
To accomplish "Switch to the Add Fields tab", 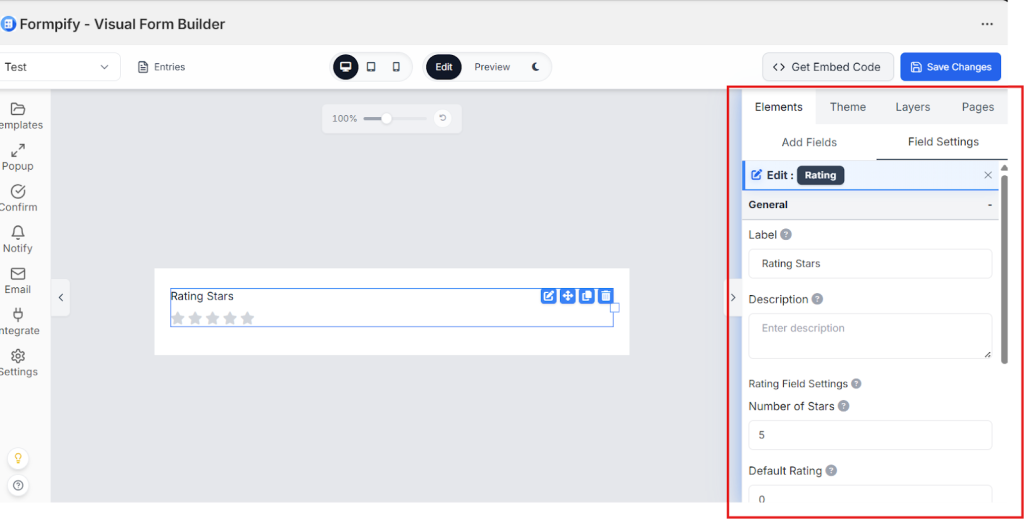I will (x=809, y=142).
